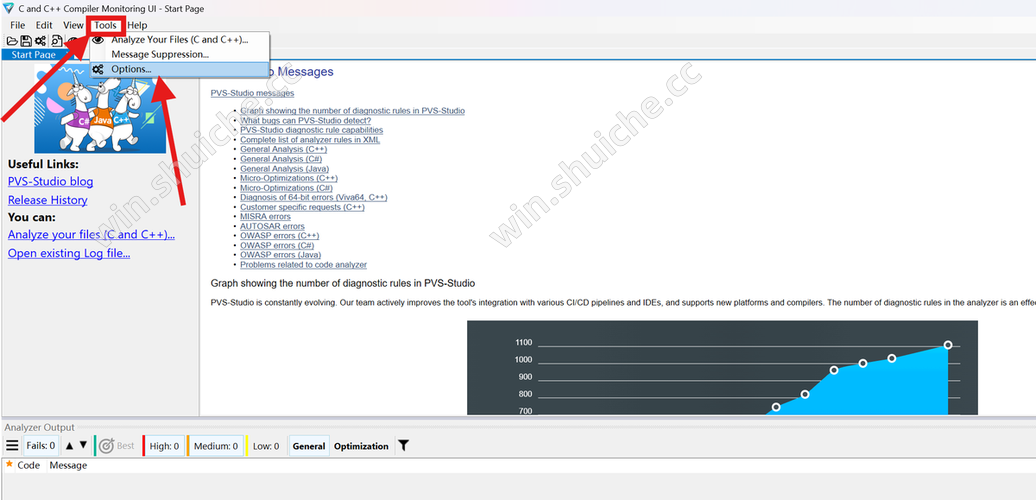This screenshot has height=500, width=1036.
Task: Open the Help menu
Action: (137, 25)
